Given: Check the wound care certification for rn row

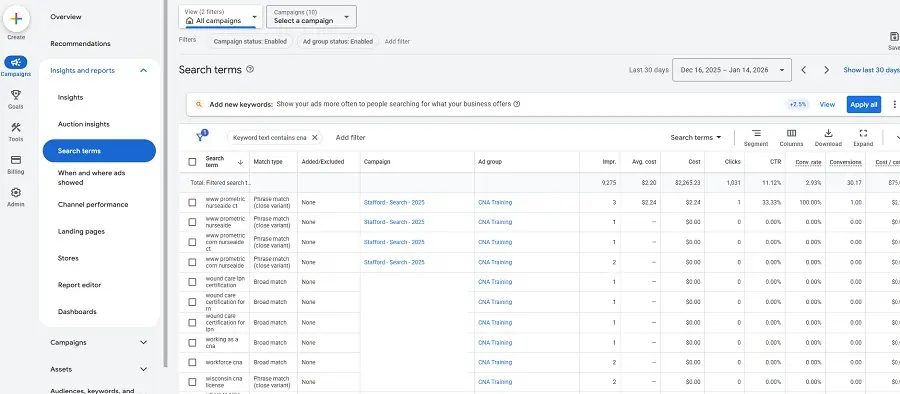Looking at the screenshot, I should (x=192, y=302).
